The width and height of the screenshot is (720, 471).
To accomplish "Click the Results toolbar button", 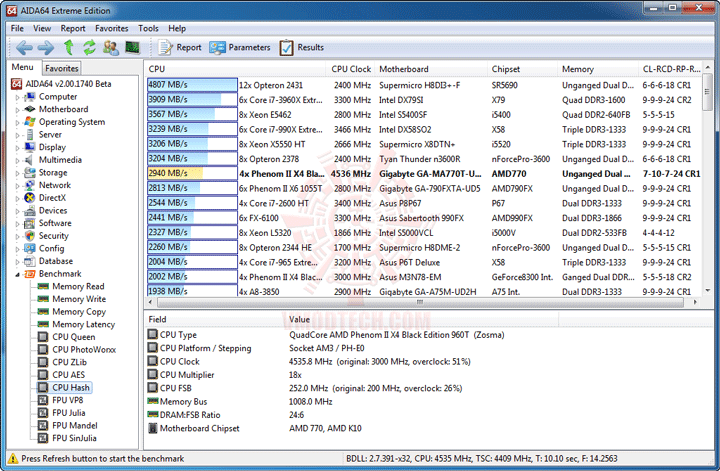I will (x=302, y=47).
